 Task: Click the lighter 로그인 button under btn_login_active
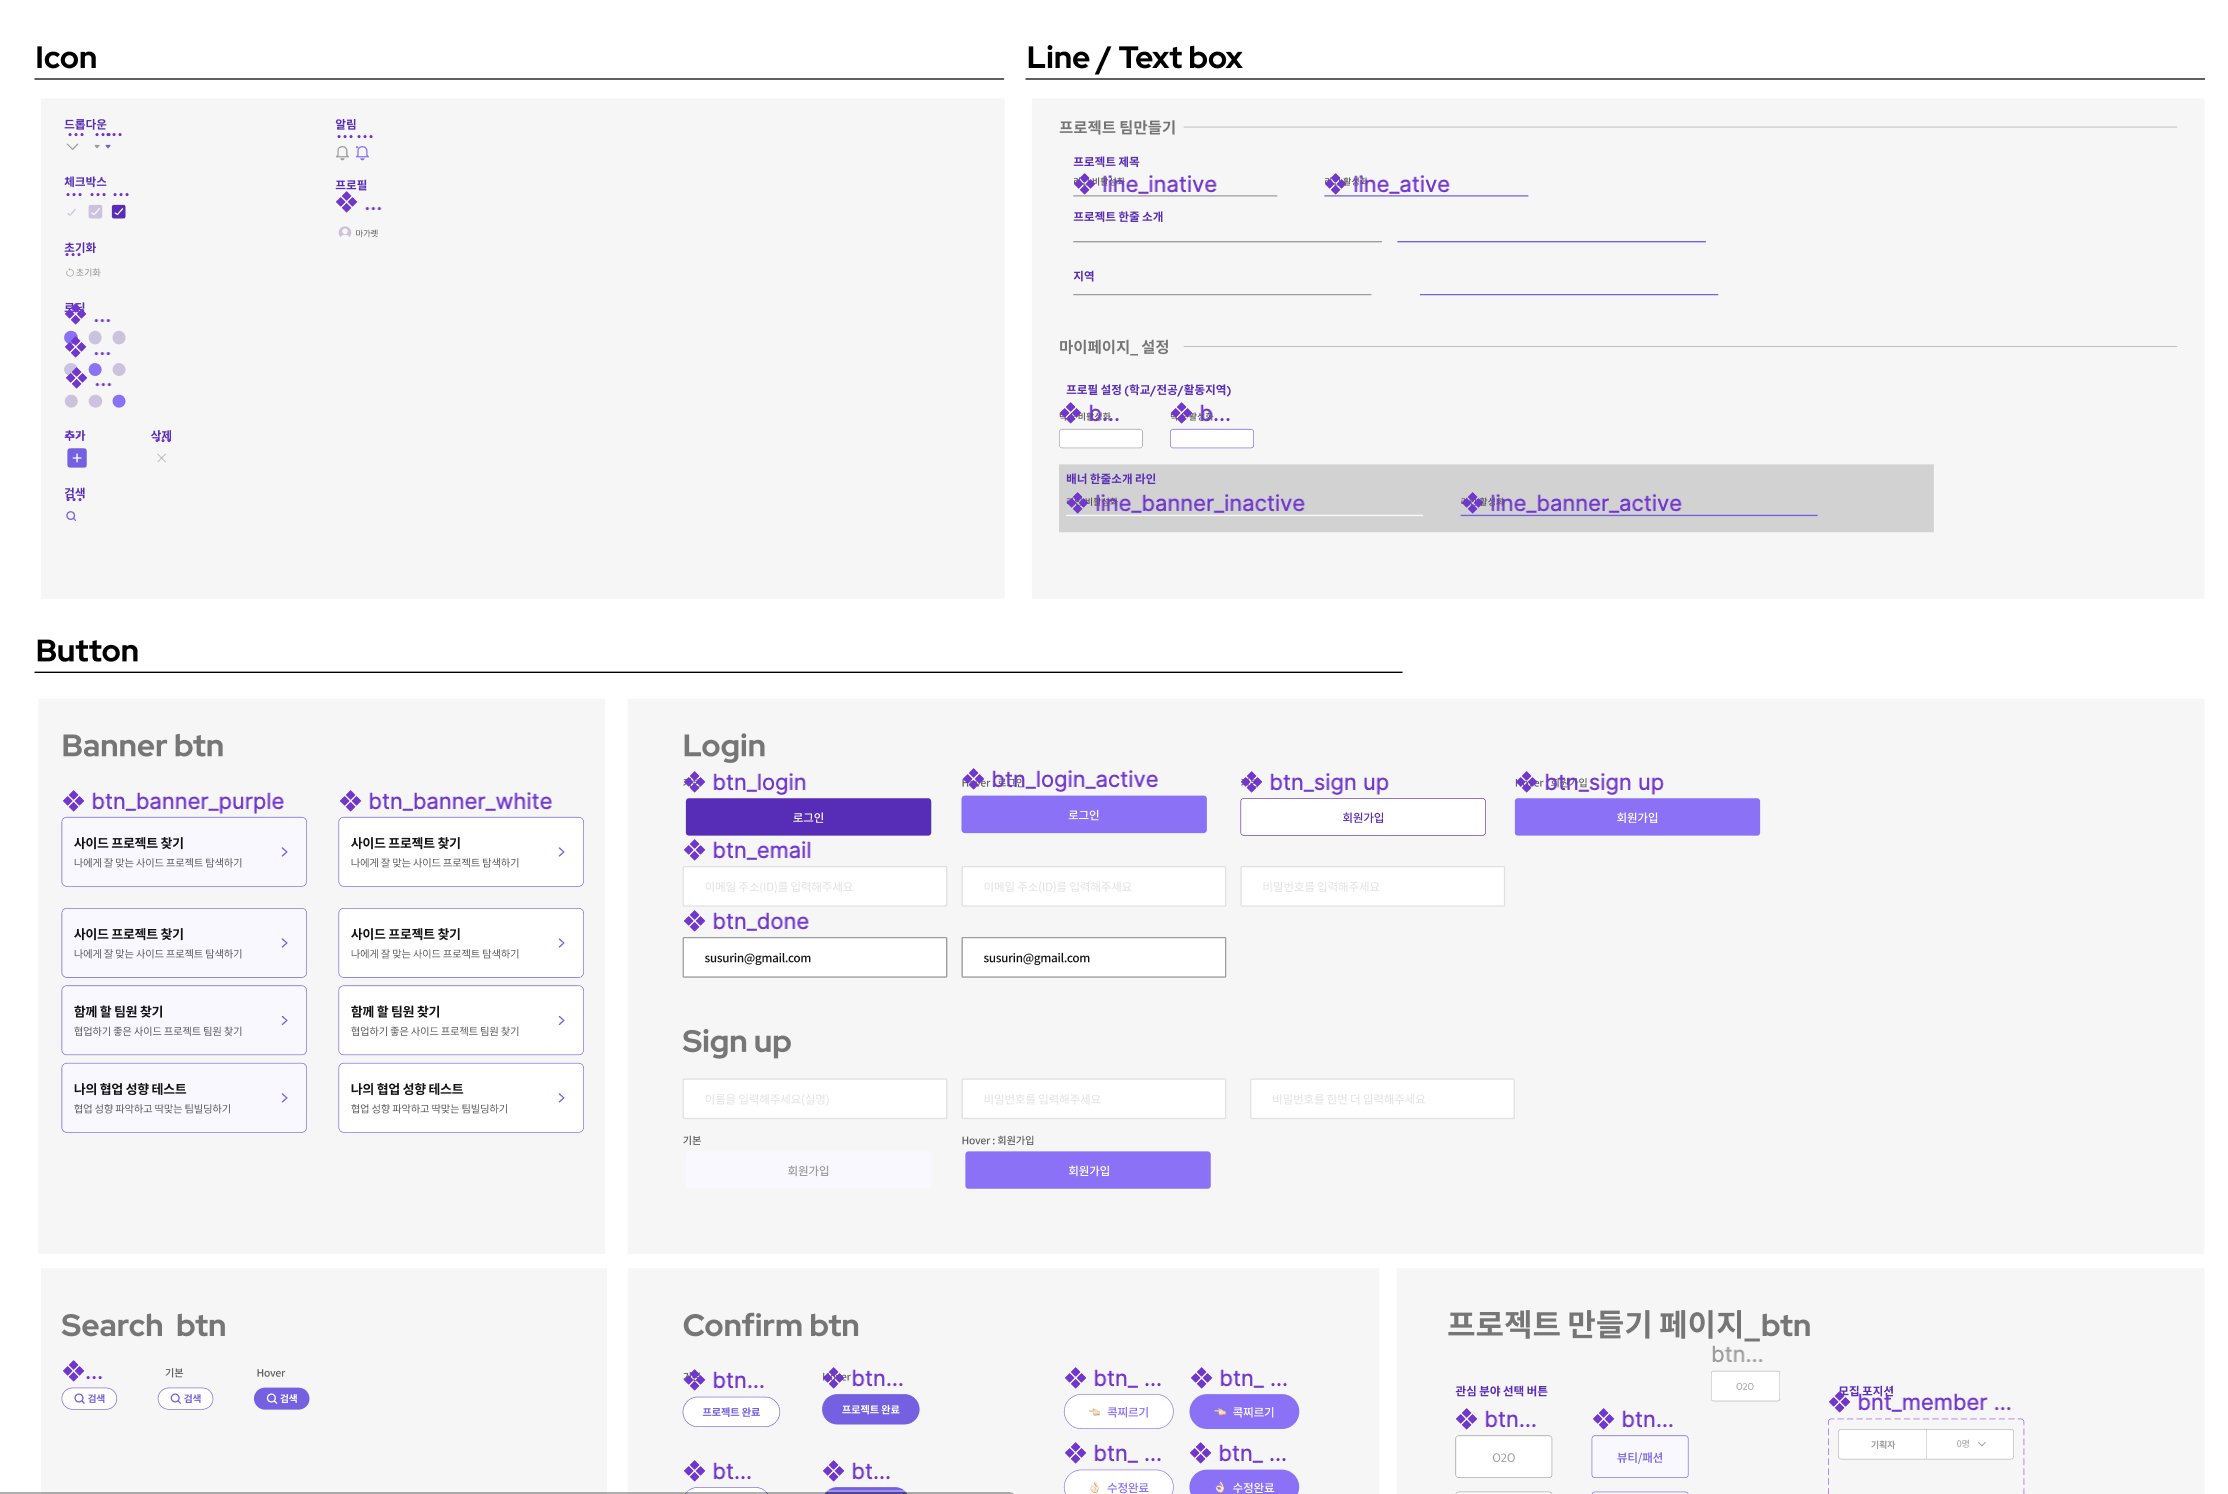[1084, 814]
